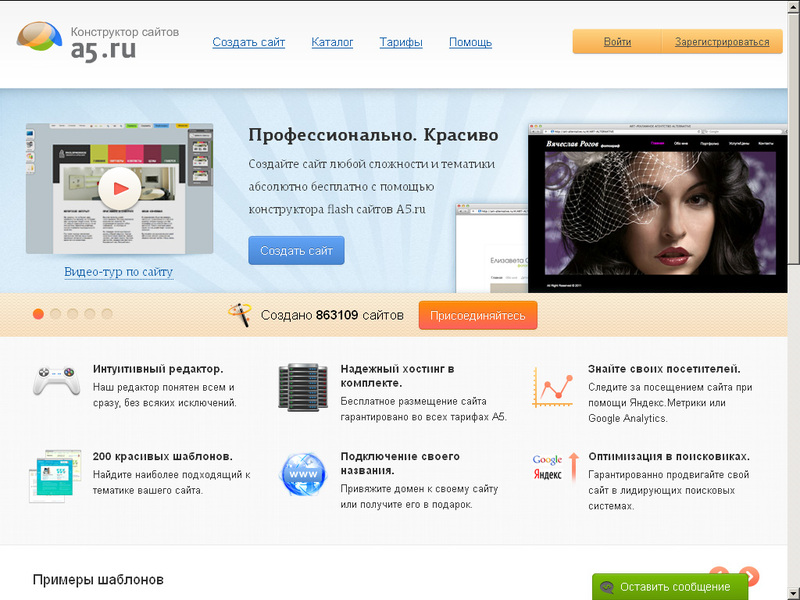This screenshot has width=800, height=600.
Task: Click the Войти login button
Action: [617, 42]
